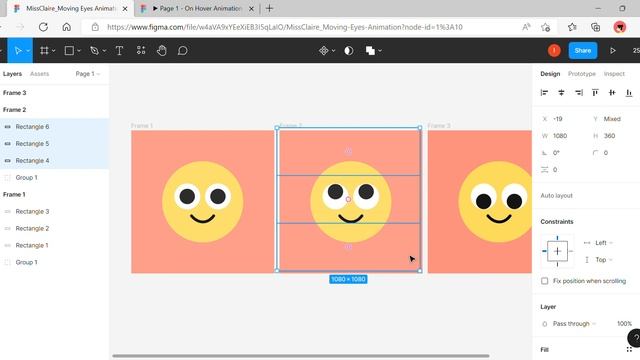Click the constraints preview box
The height and width of the screenshot is (360, 640).
tap(557, 251)
